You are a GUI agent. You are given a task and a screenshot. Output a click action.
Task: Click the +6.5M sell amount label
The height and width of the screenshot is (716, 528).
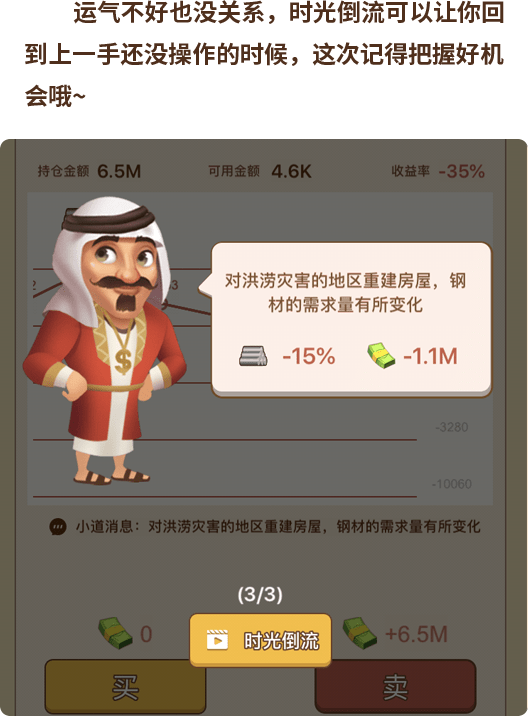point(416,634)
